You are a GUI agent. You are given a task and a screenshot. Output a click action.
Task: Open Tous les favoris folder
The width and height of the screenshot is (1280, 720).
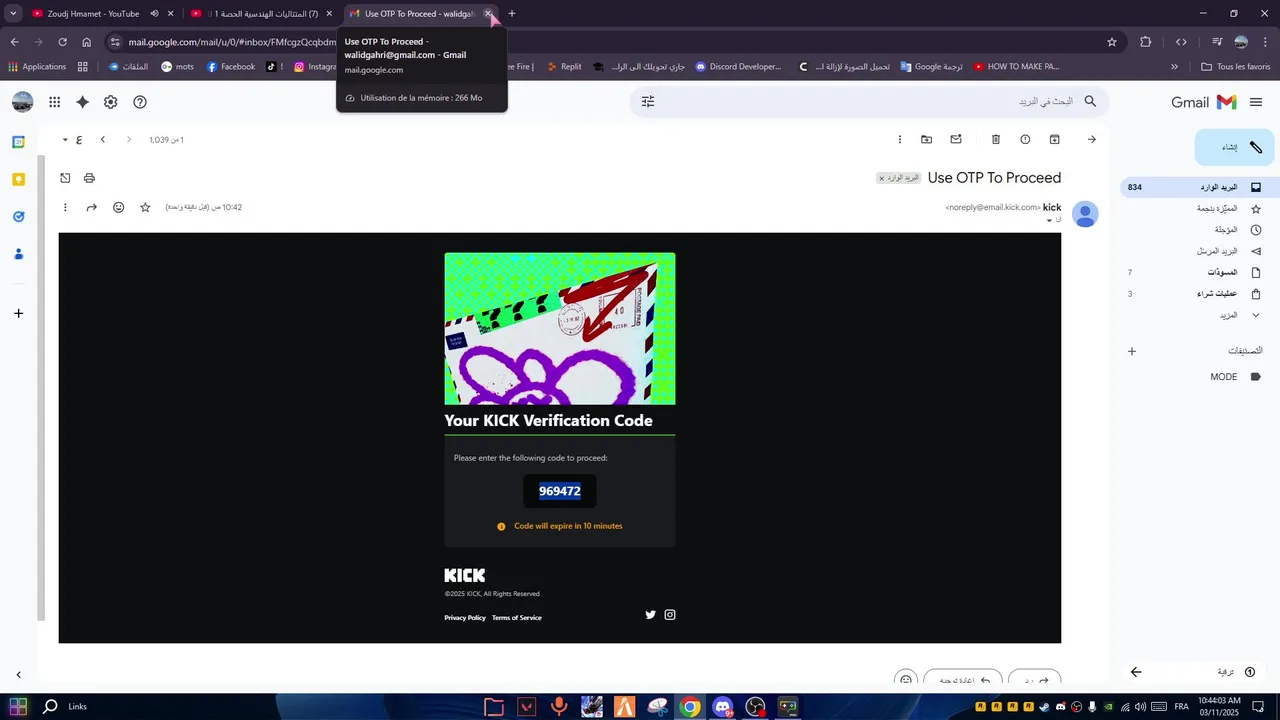point(1236,67)
